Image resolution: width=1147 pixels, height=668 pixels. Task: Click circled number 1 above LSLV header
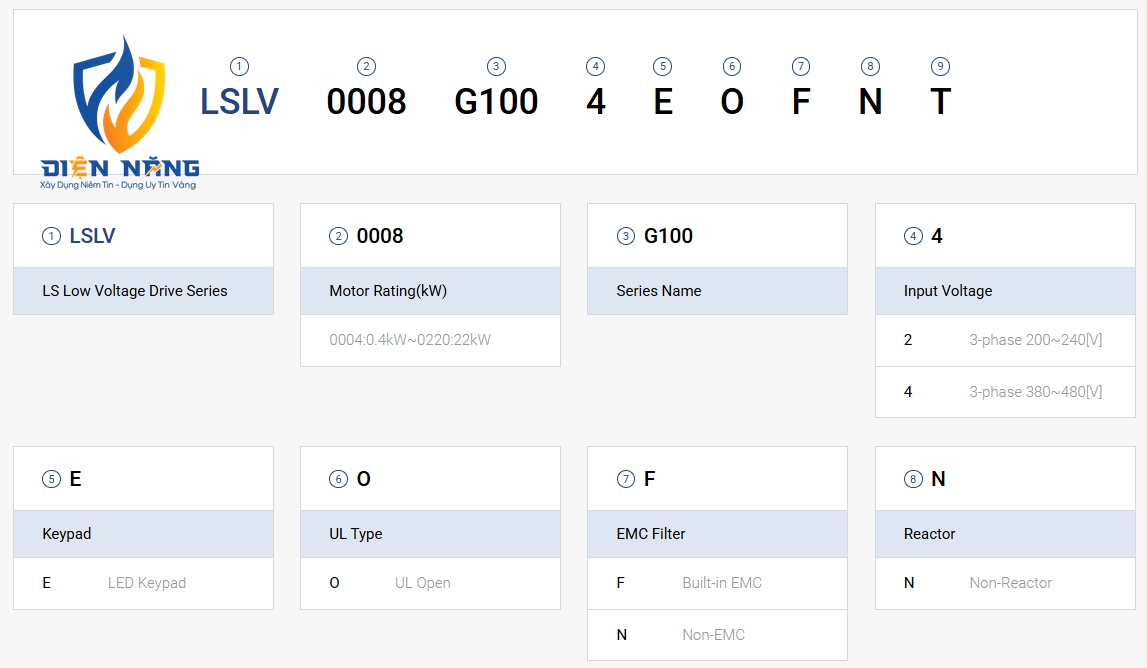click(x=239, y=67)
